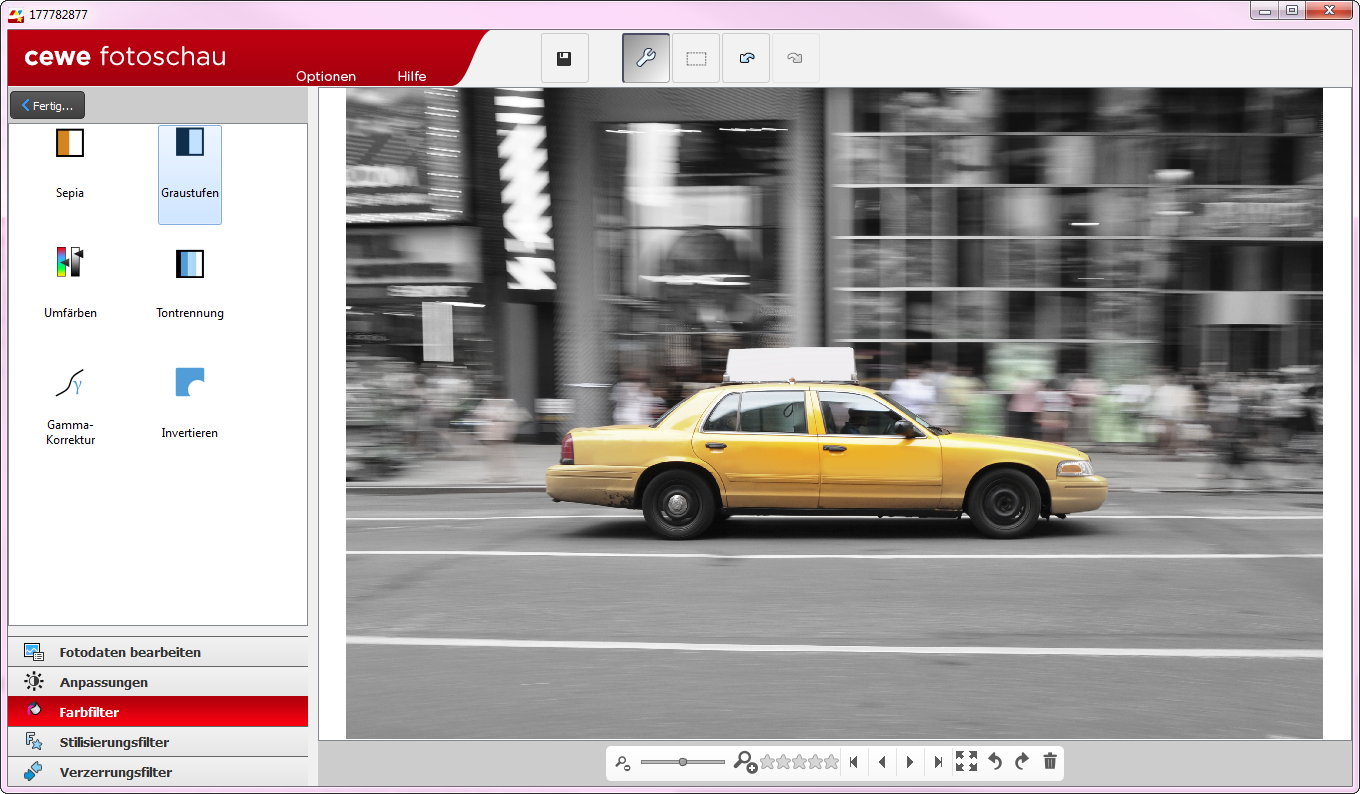The image size is (1360, 794).
Task: Open the Optionen menu
Action: [x=326, y=76]
